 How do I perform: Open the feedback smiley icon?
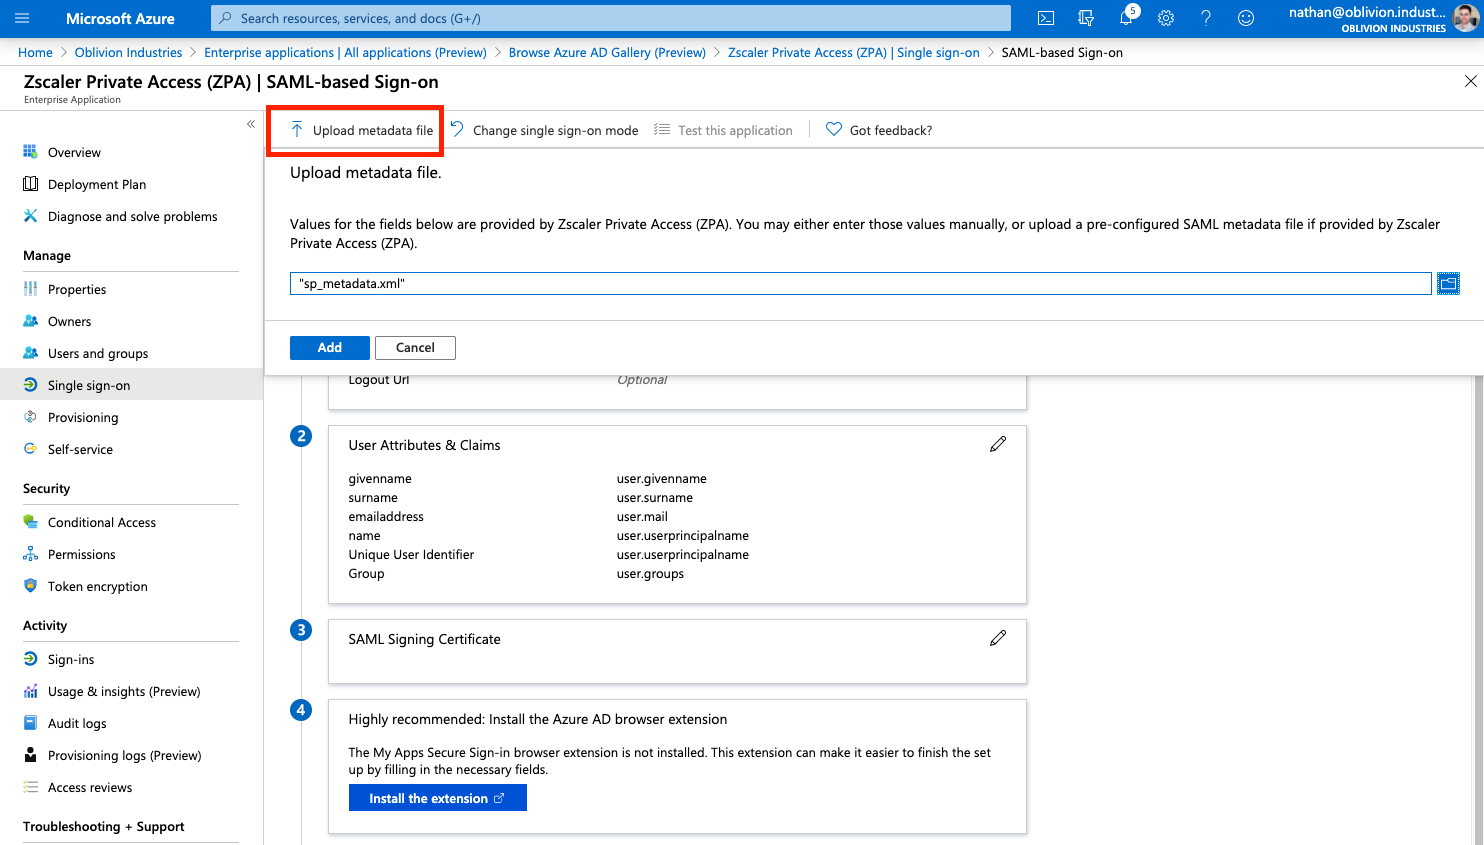coord(1246,18)
